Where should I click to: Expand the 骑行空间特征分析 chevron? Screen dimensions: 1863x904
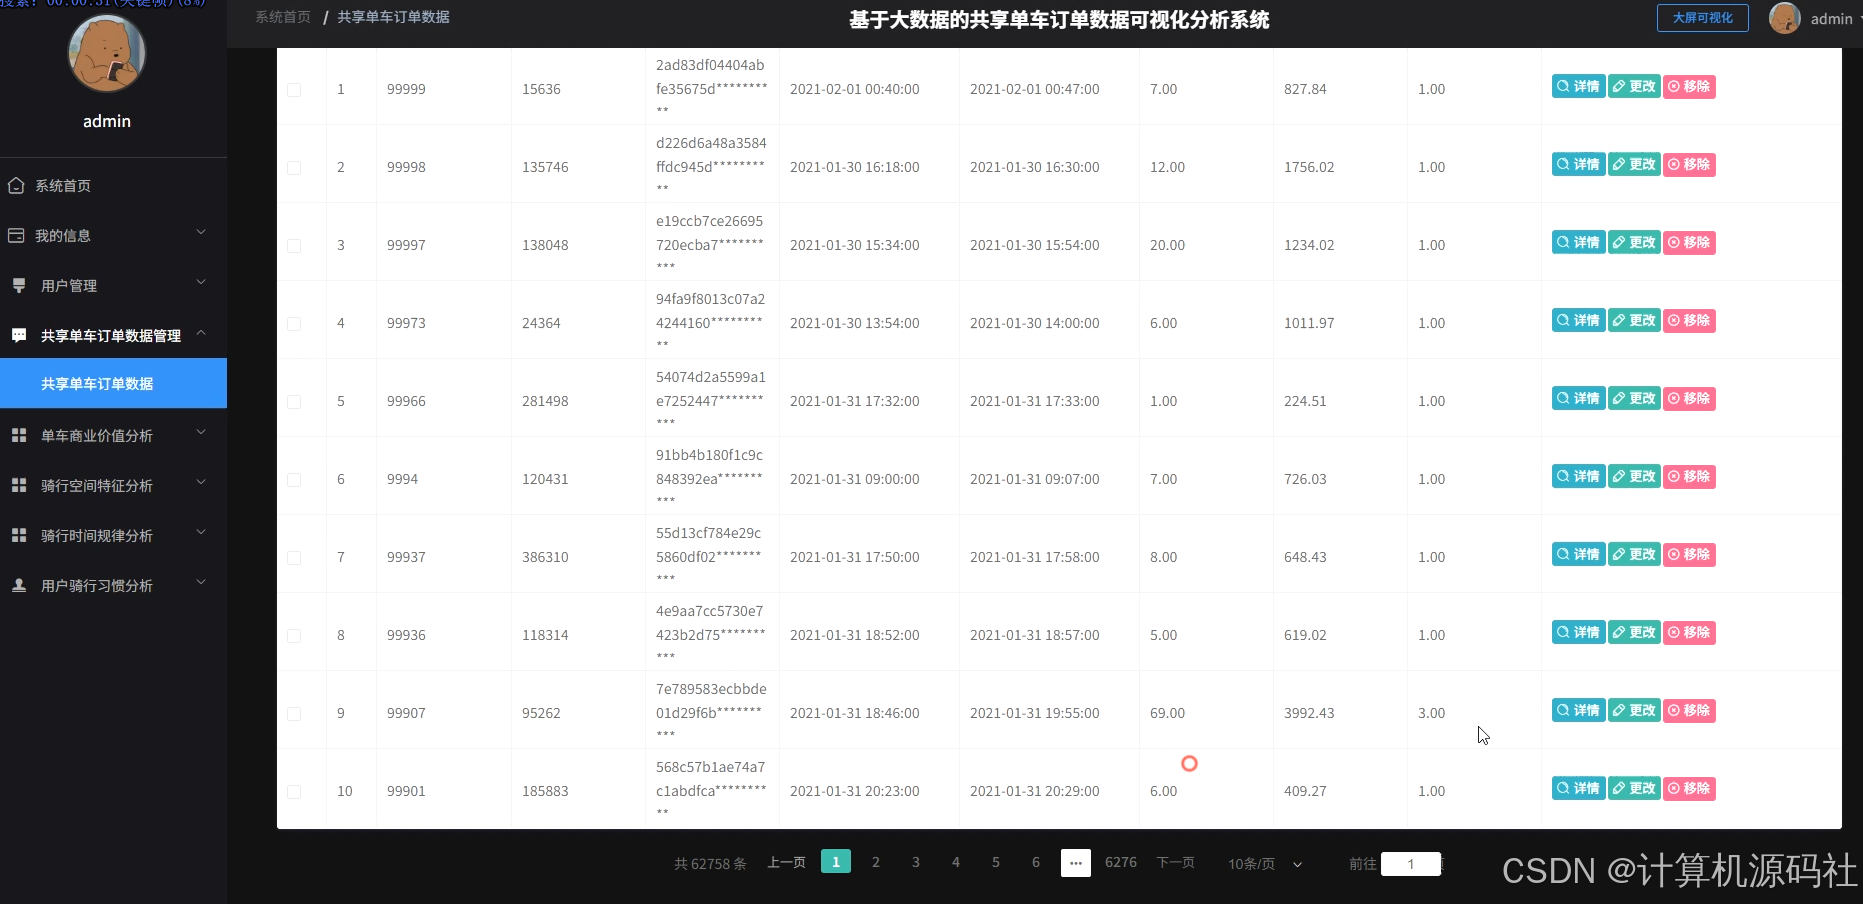click(201, 482)
